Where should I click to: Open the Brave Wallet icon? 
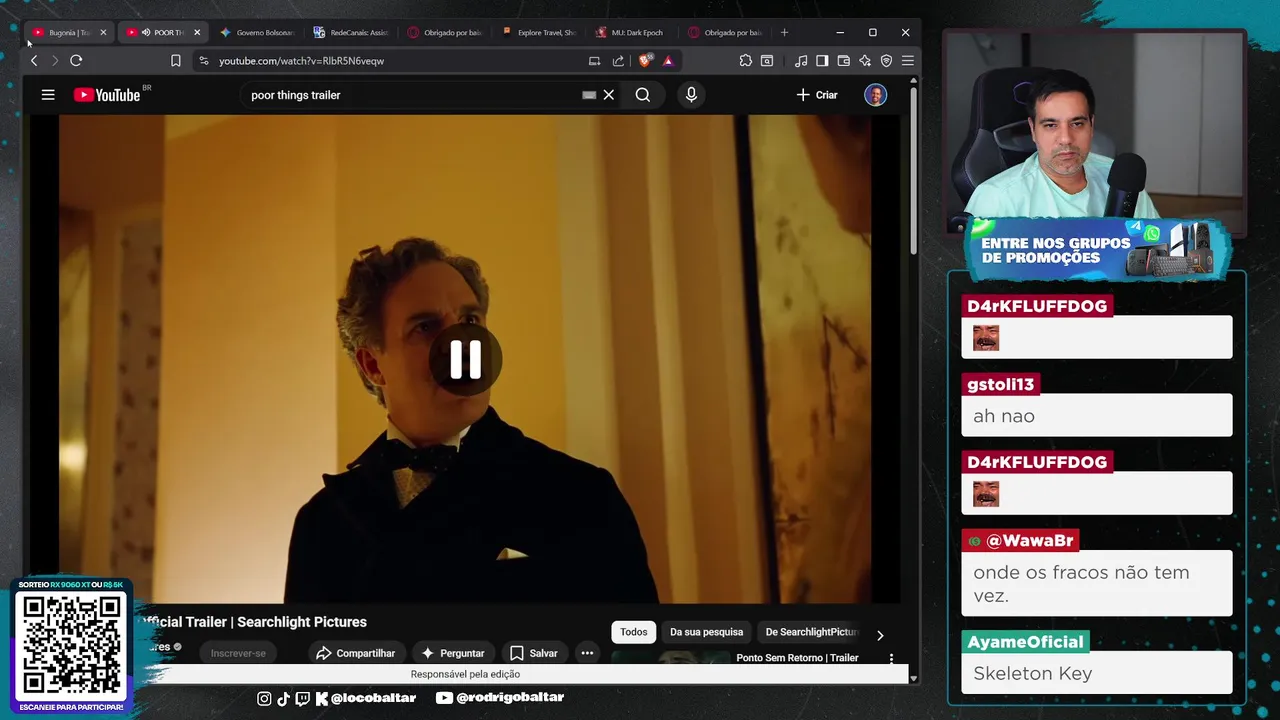point(843,61)
